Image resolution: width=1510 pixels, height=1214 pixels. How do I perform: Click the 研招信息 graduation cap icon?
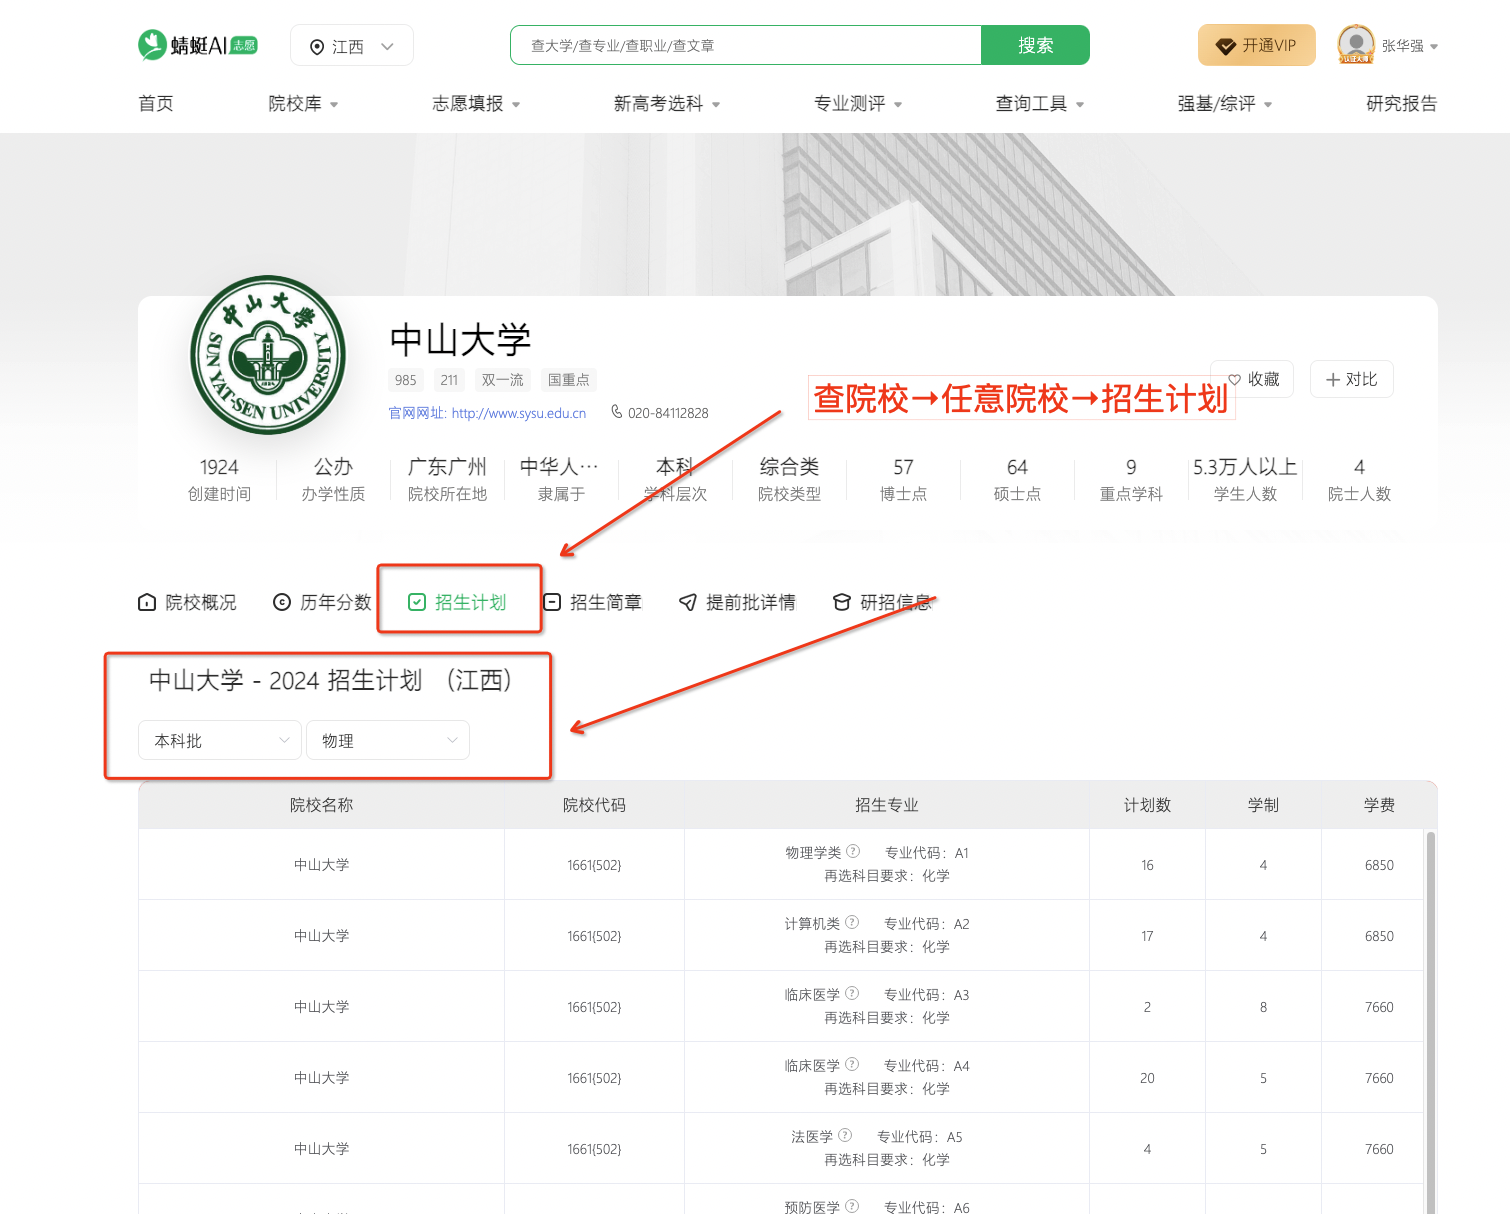pos(842,602)
